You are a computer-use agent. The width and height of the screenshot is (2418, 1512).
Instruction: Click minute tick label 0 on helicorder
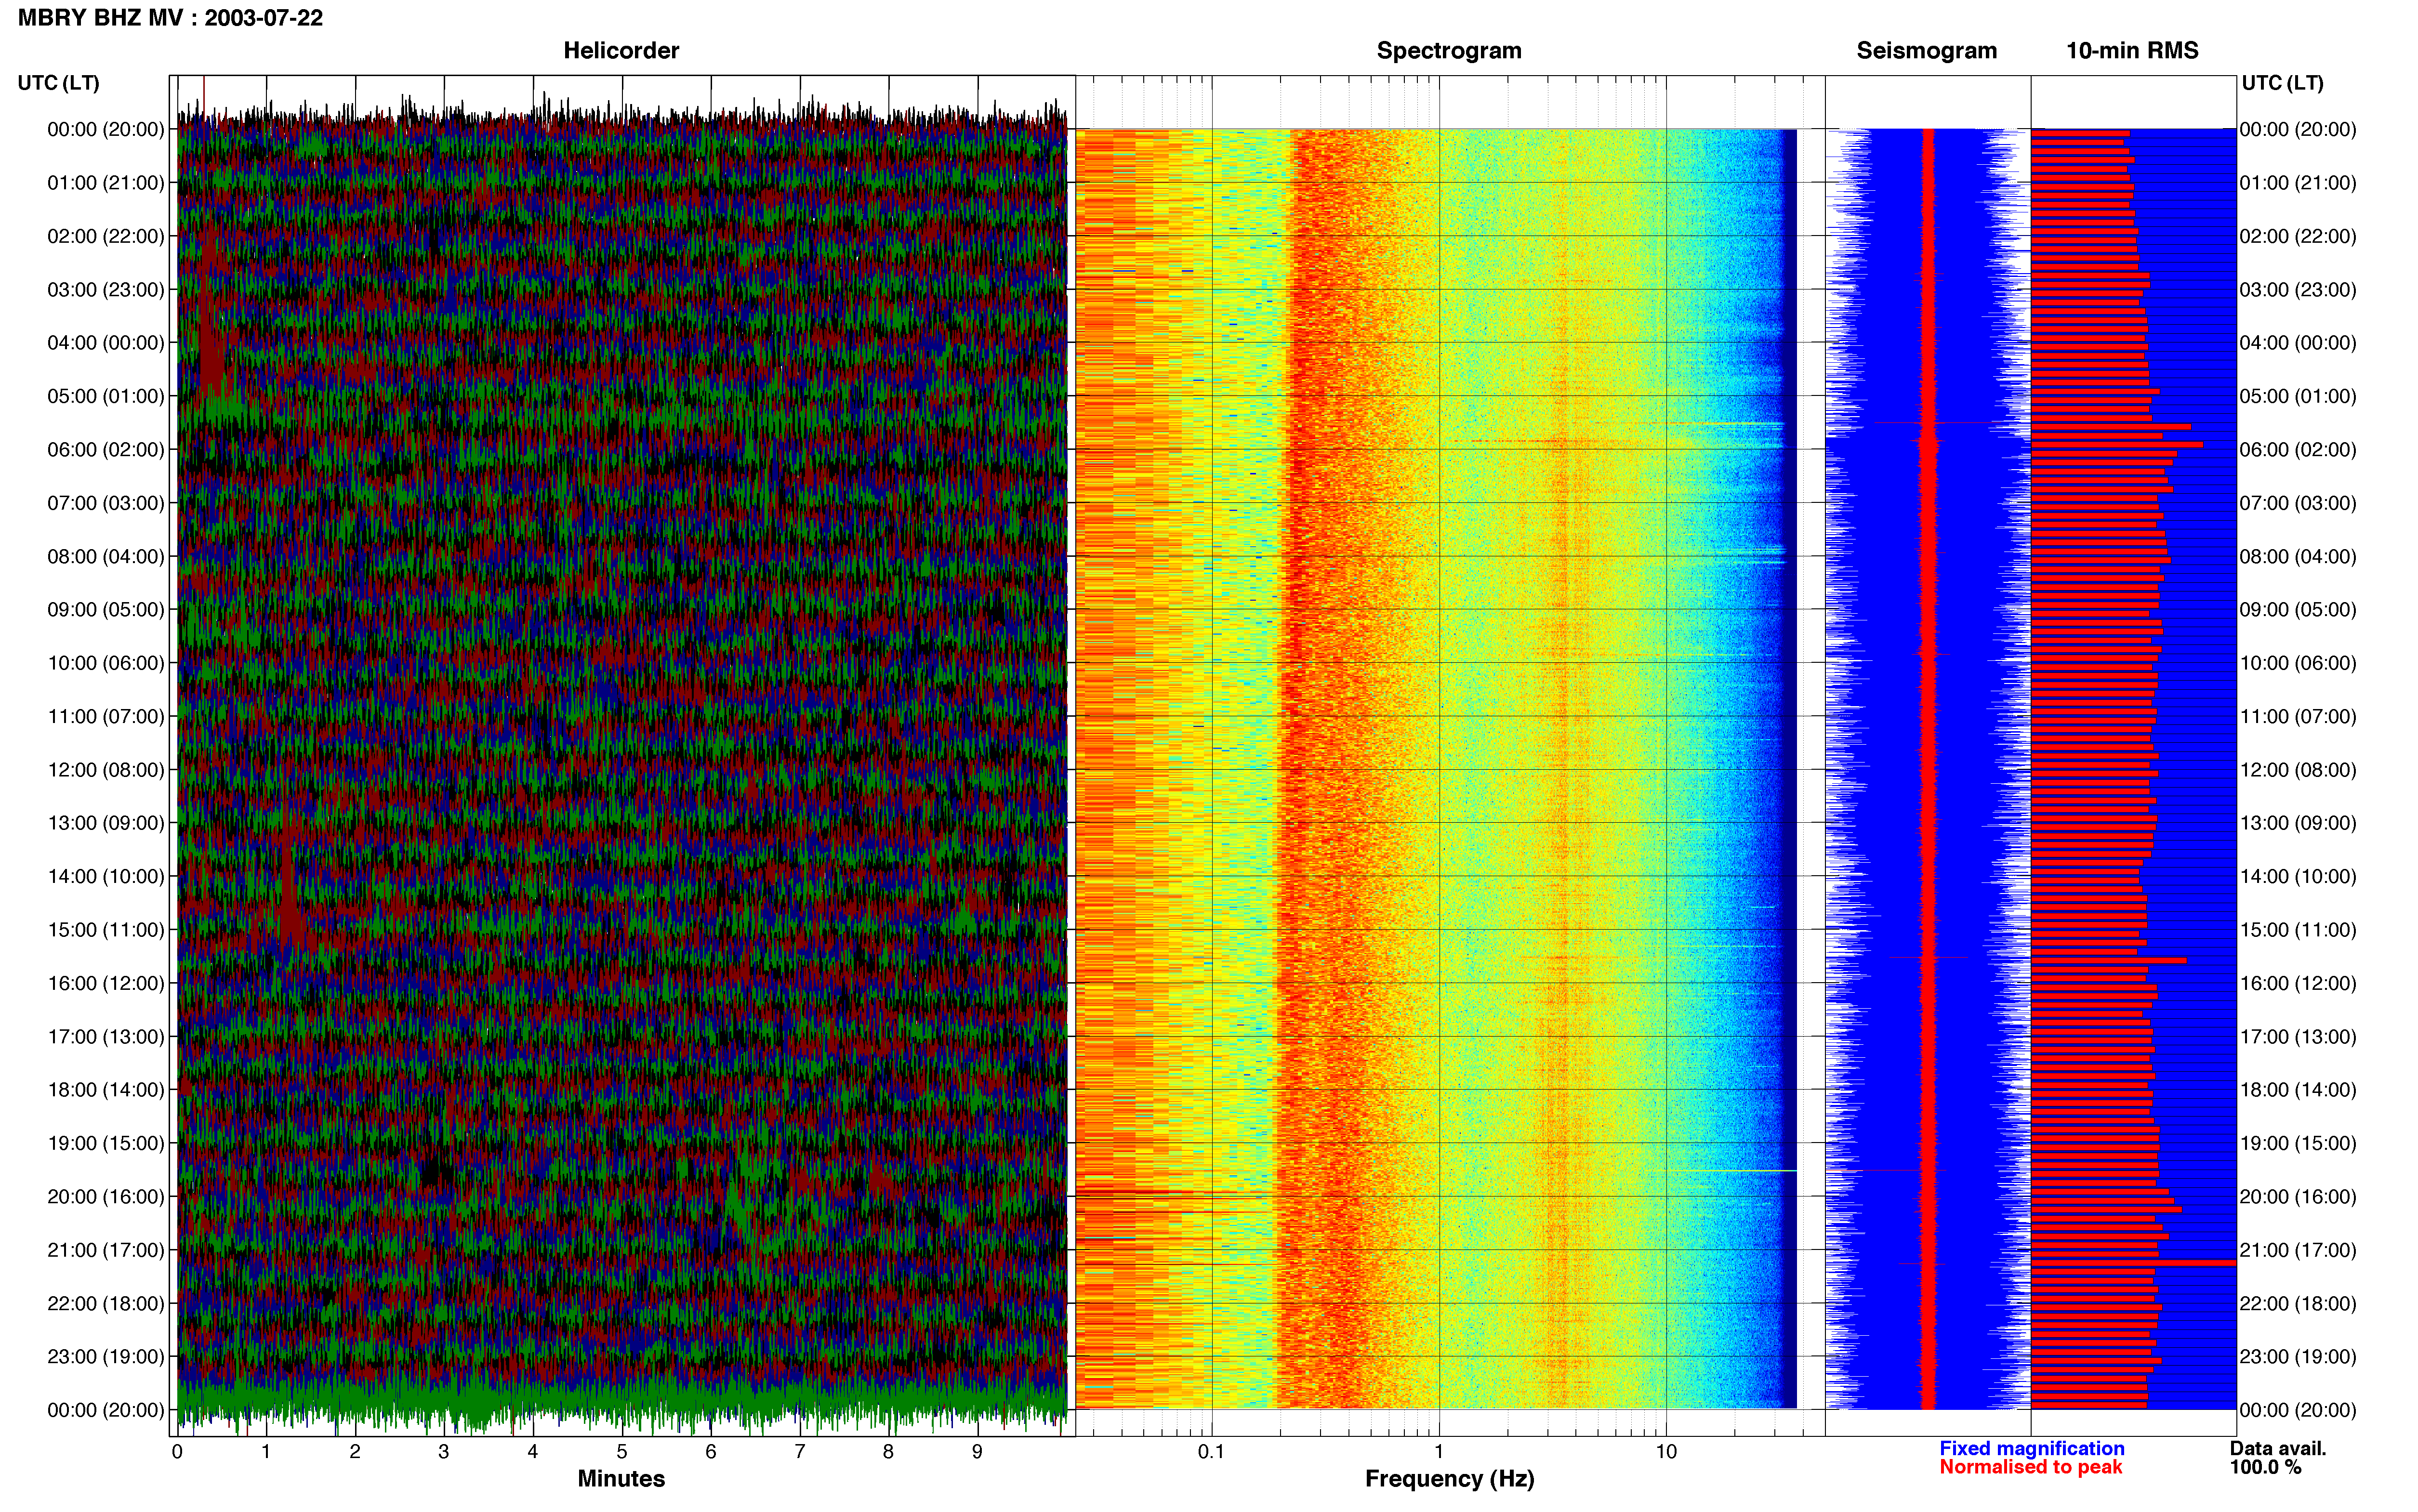177,1452
